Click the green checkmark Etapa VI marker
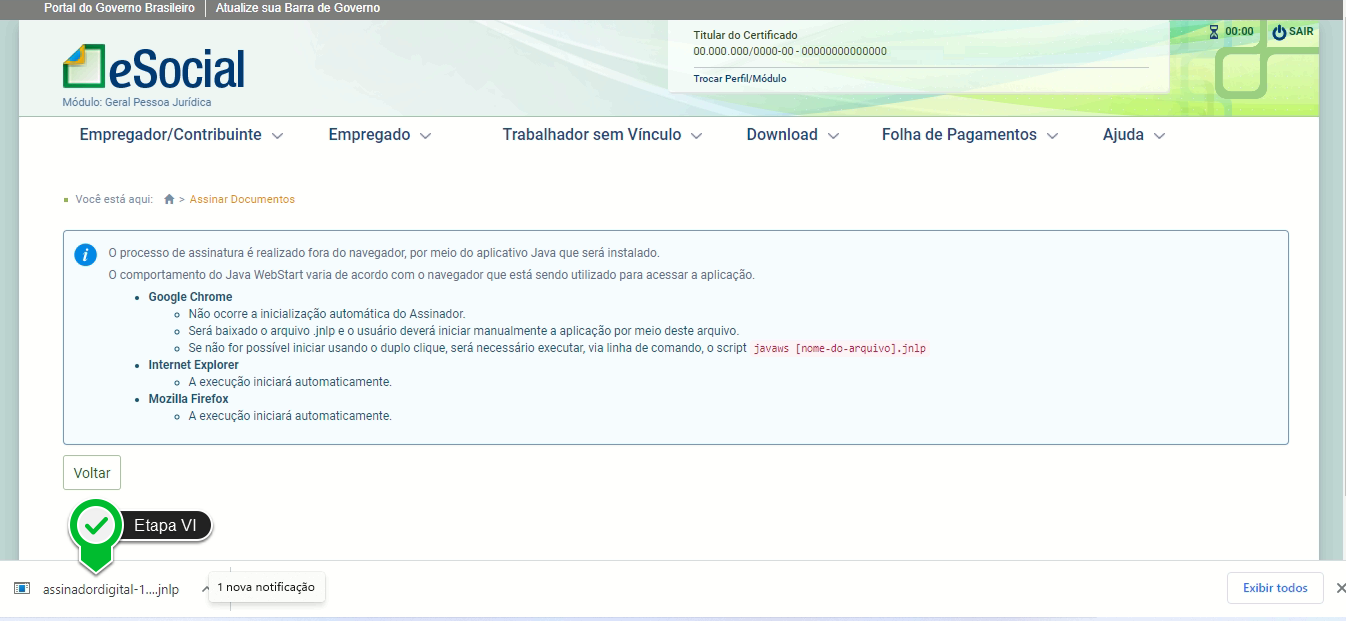 tap(96, 525)
